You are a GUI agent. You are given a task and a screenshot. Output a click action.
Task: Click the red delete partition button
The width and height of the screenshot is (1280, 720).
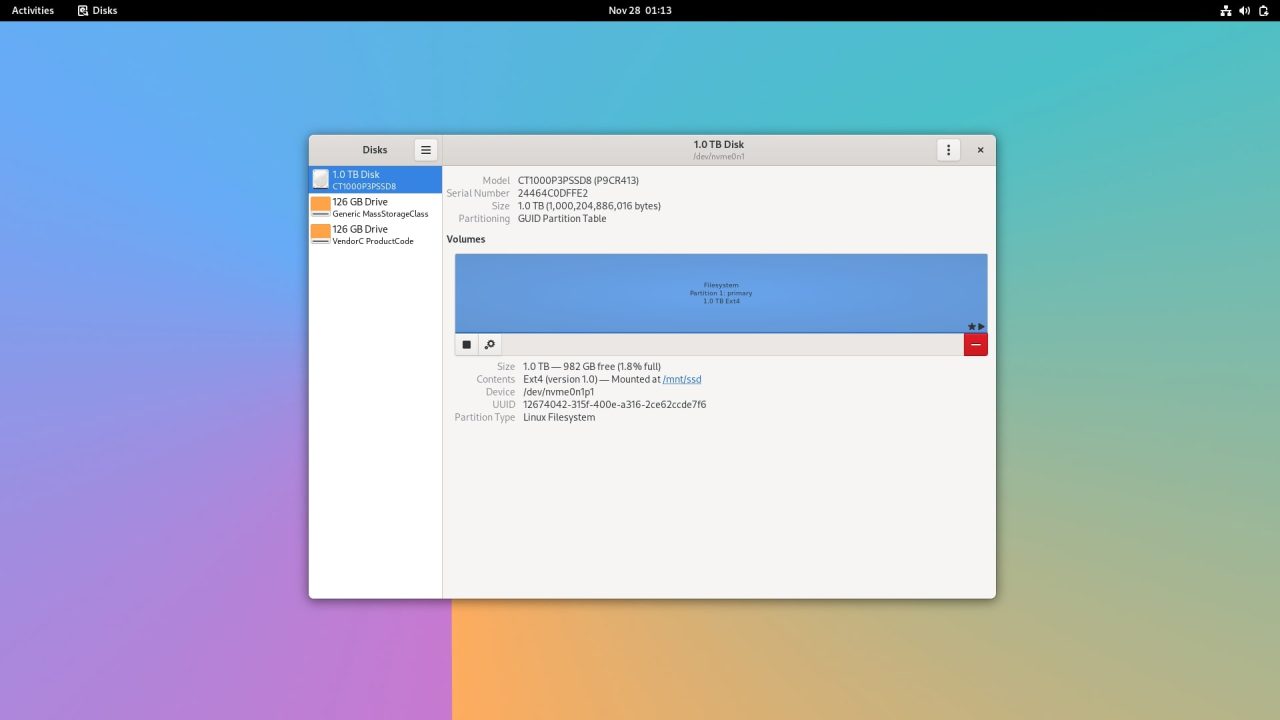coord(975,344)
